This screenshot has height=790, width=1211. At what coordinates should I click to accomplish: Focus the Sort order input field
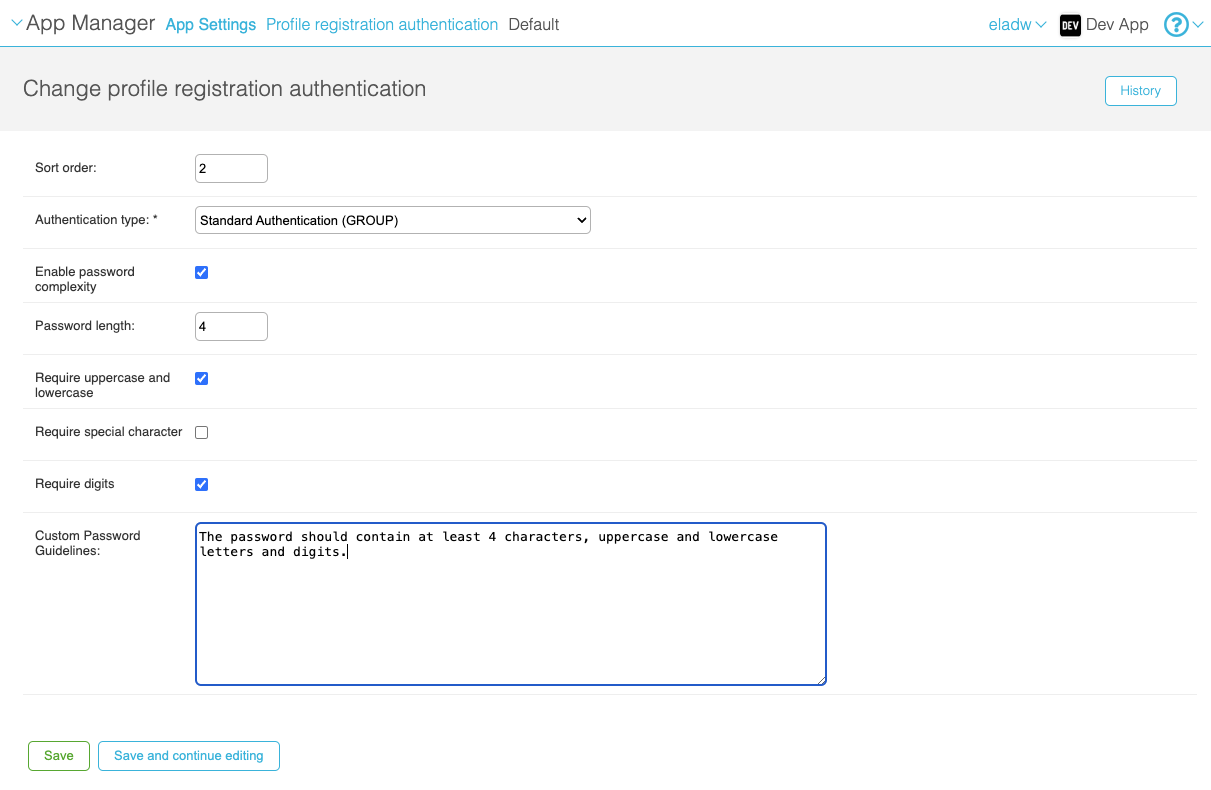[231, 168]
